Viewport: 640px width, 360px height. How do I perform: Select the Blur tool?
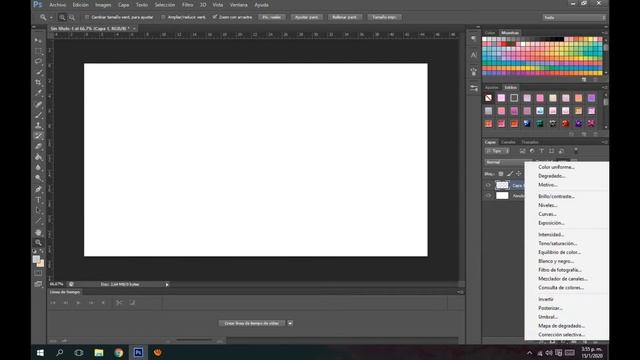[x=38, y=168]
